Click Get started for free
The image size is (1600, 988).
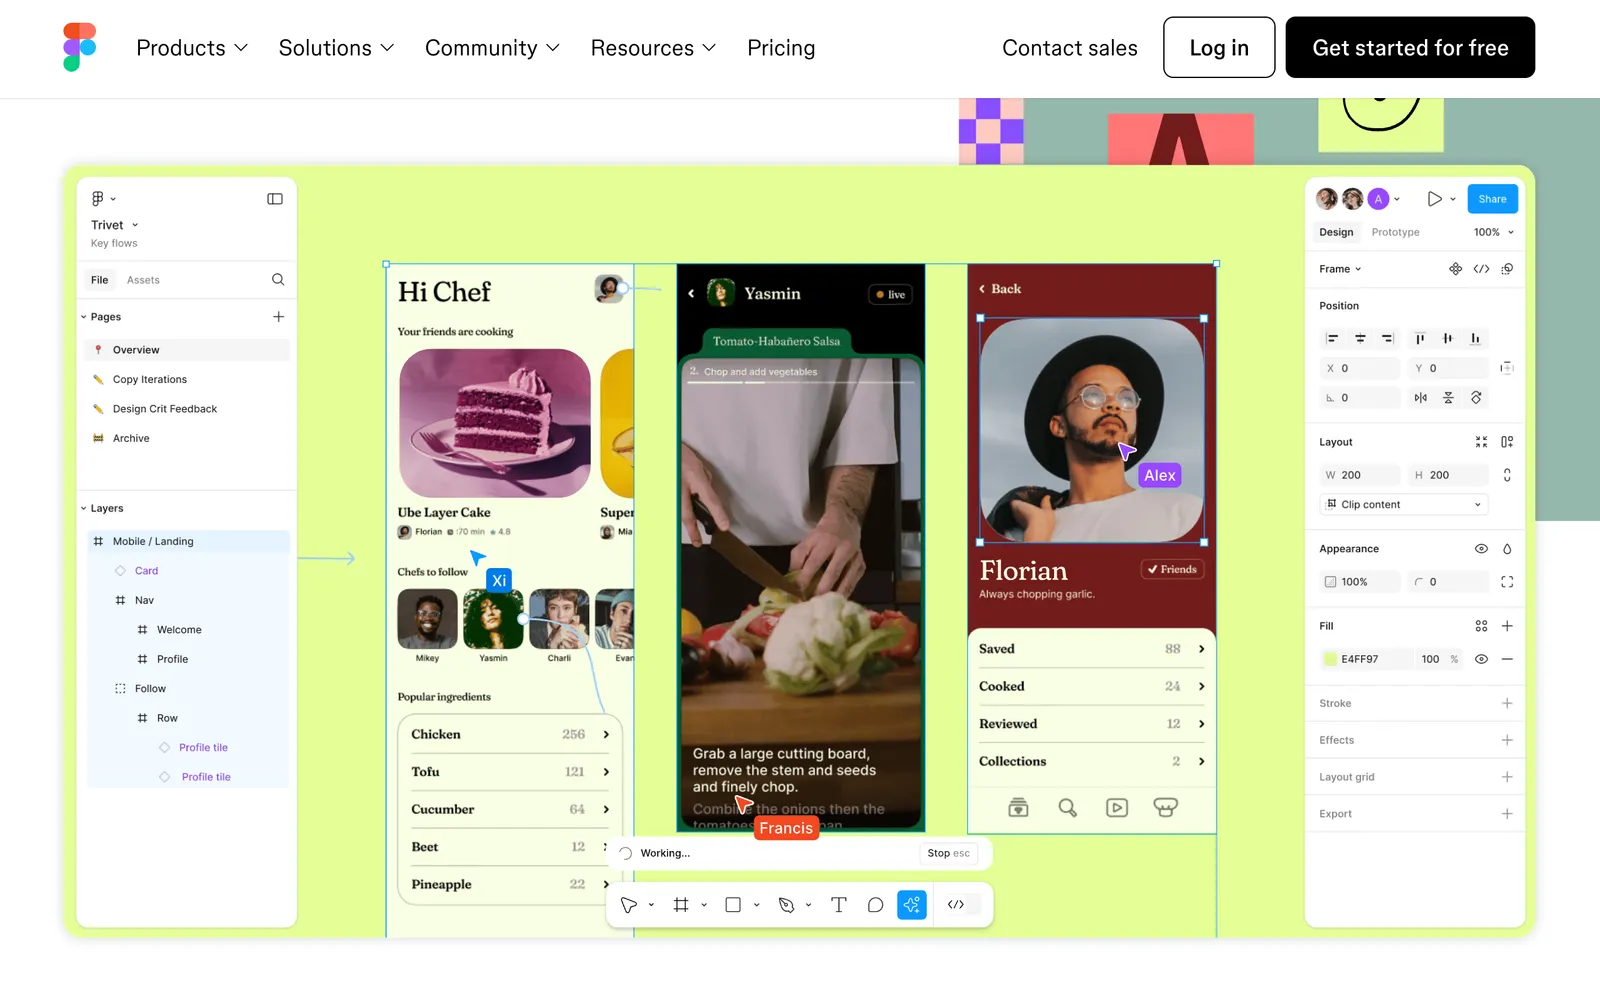(1410, 47)
